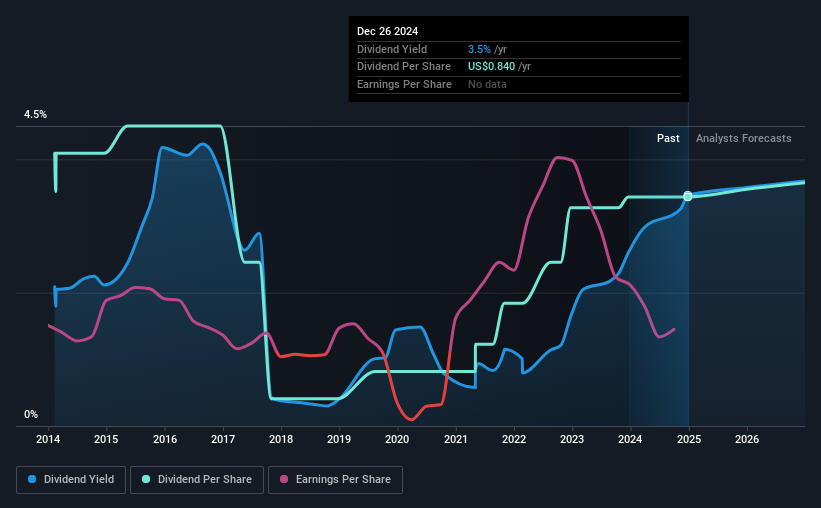The height and width of the screenshot is (508, 821).
Task: Click the 'Dec 26 2024' tooltip date
Action: coord(387,31)
